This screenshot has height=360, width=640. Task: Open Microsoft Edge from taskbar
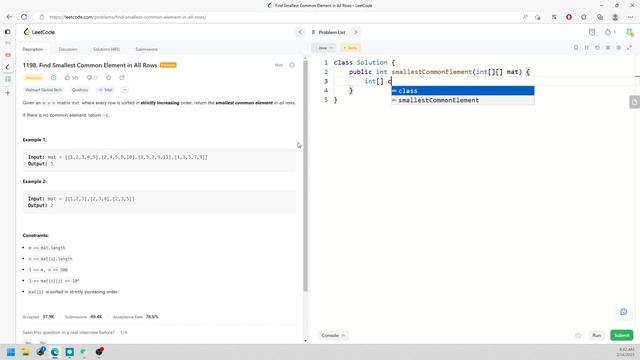55,352
